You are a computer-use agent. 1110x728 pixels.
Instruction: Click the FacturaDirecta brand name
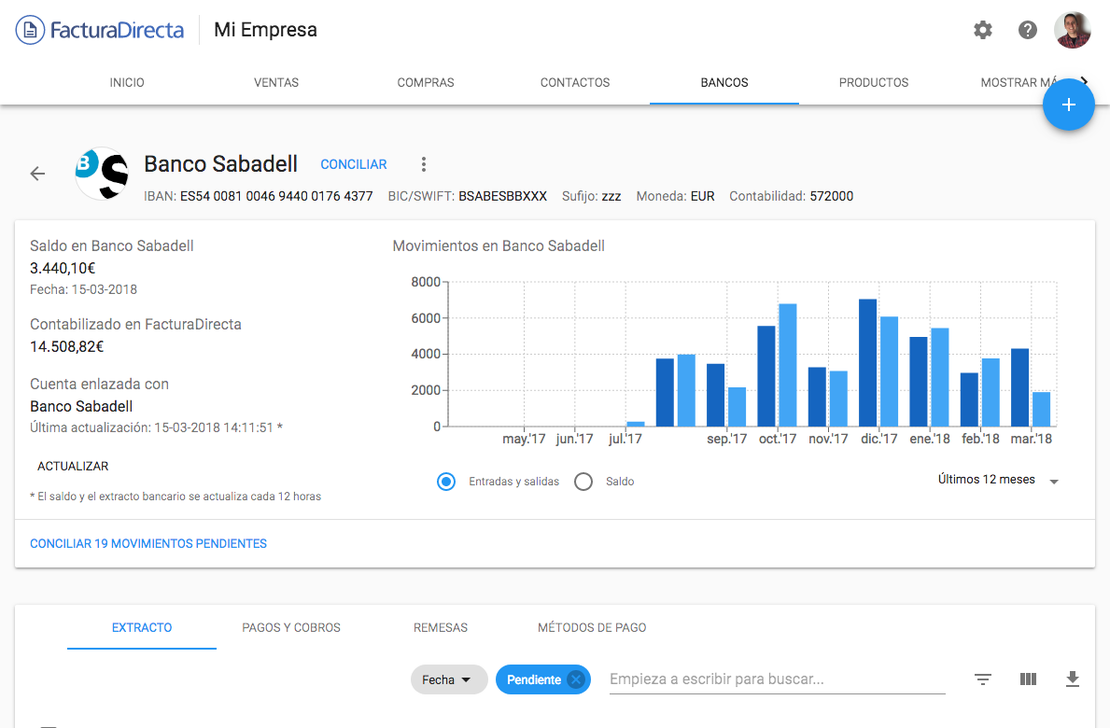[x=117, y=30]
